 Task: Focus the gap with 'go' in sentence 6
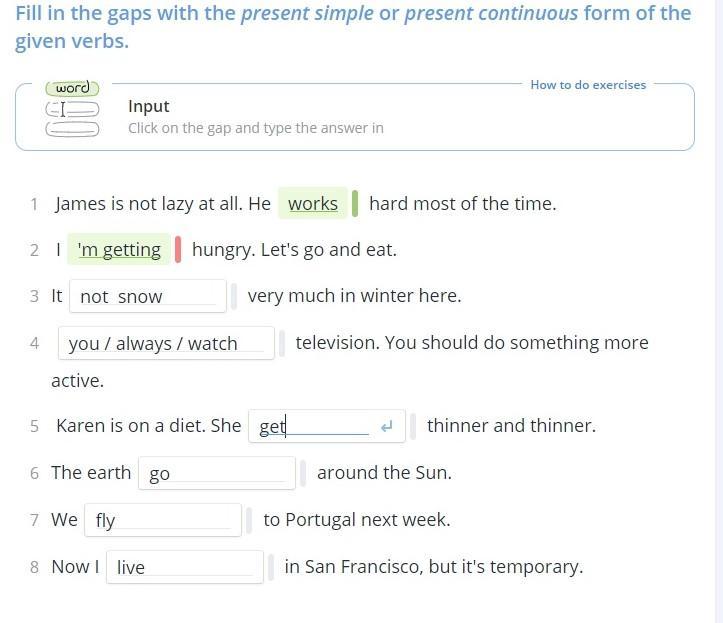(217, 473)
